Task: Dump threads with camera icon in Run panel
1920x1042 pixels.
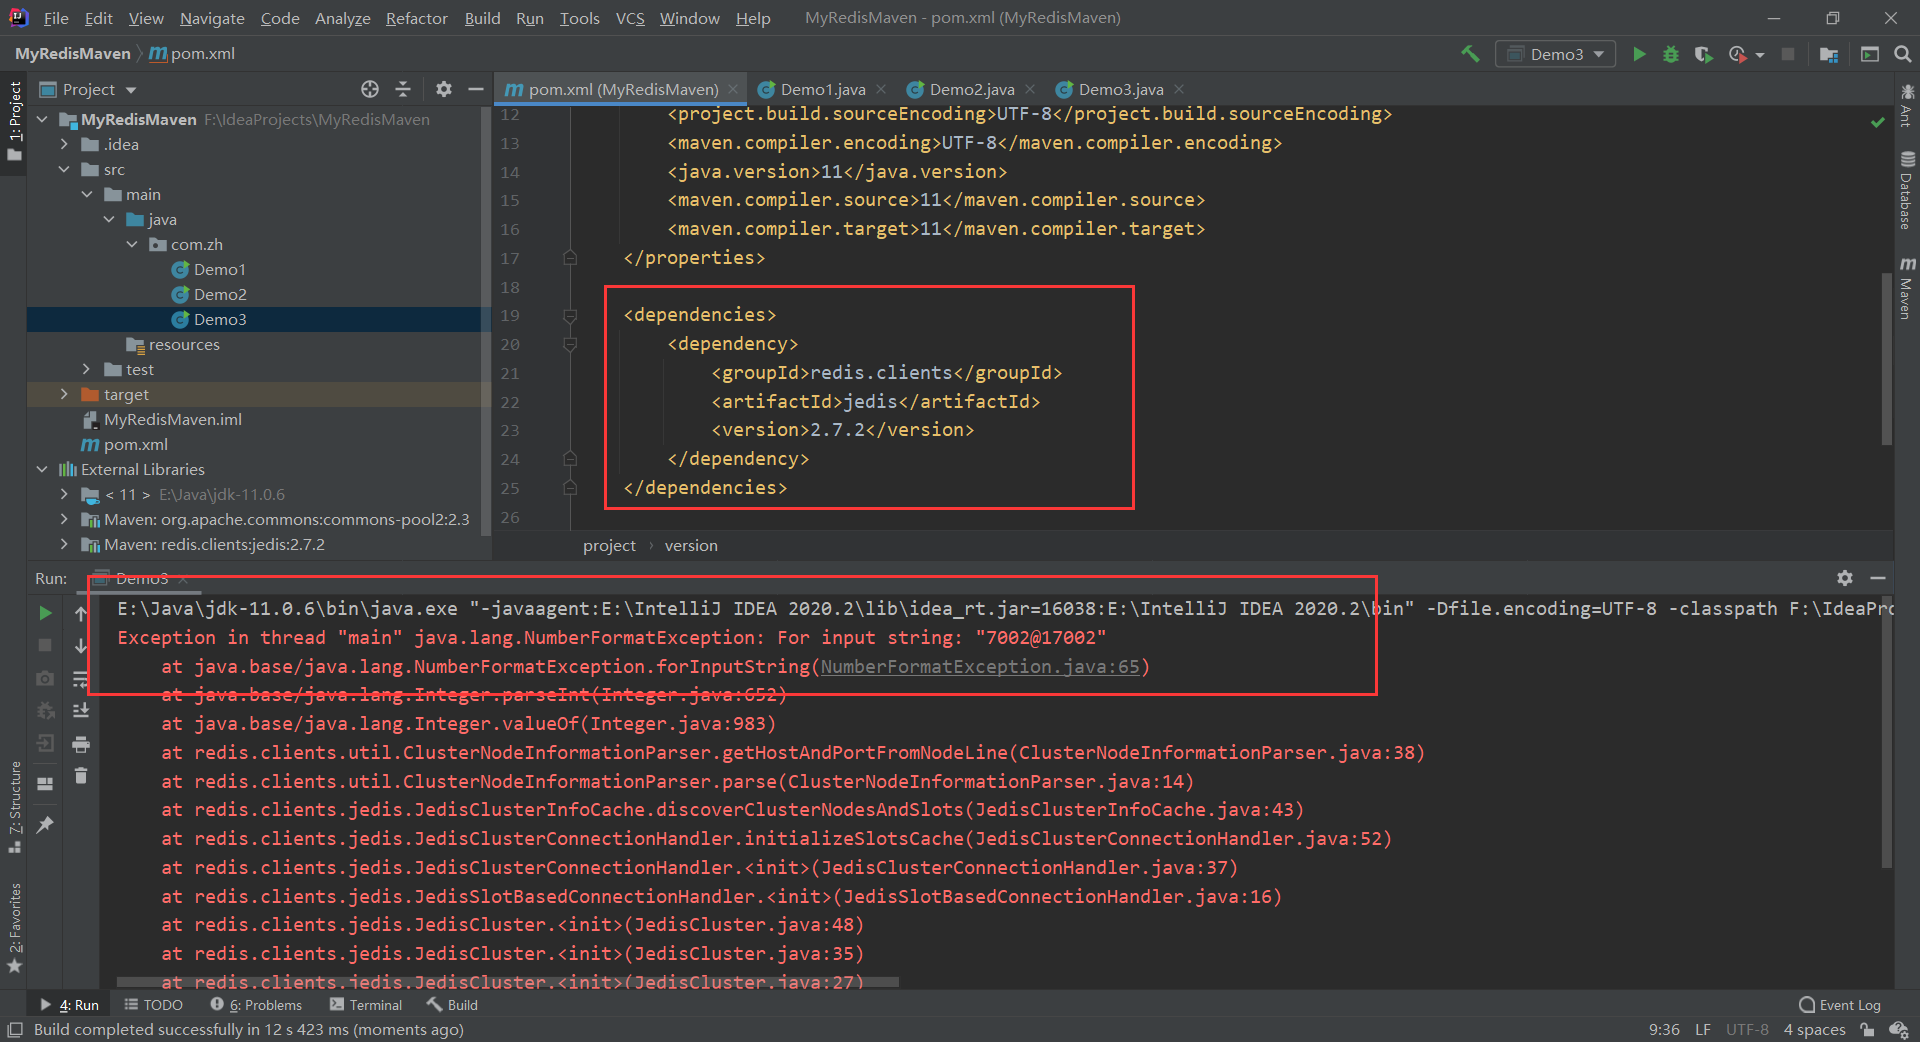Action: click(45, 678)
